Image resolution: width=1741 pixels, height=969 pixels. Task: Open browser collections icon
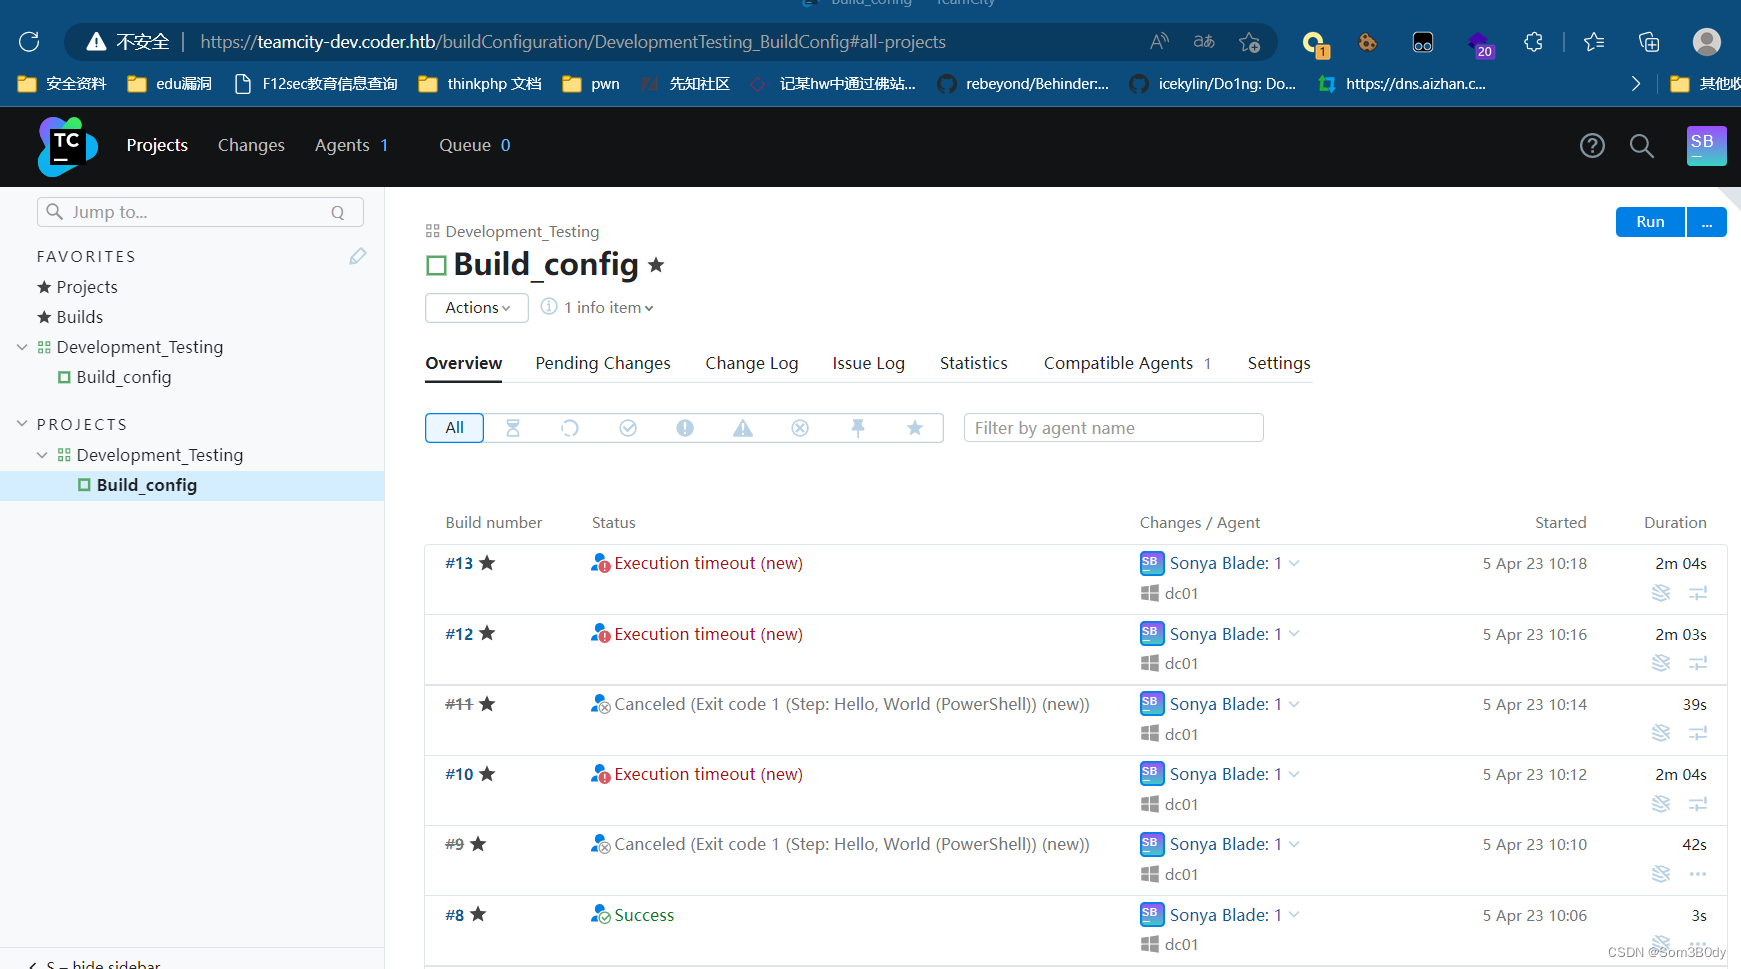(1649, 42)
